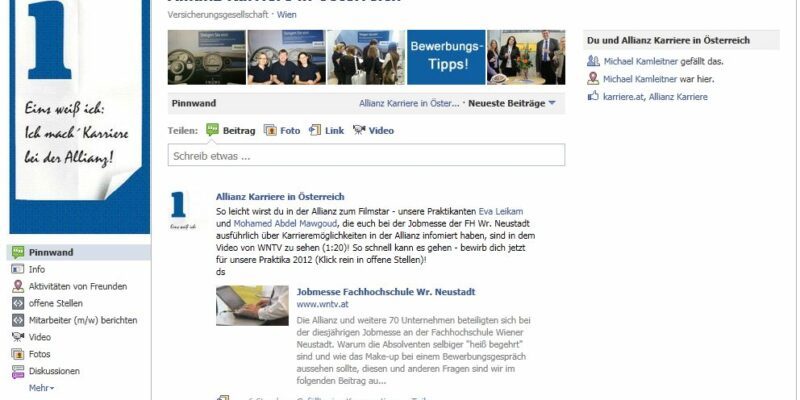Image resolution: width=800 pixels, height=400 pixels.
Task: Open Allianz Karriere in Öster... wall filter
Action: [x=409, y=103]
